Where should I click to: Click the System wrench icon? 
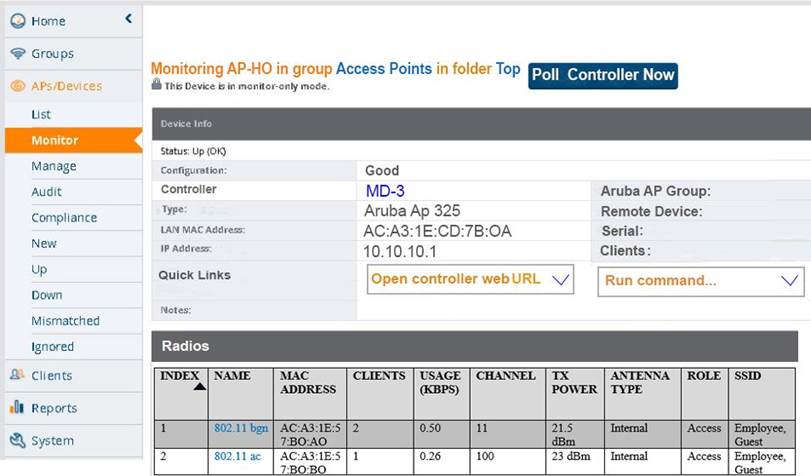click(x=17, y=440)
